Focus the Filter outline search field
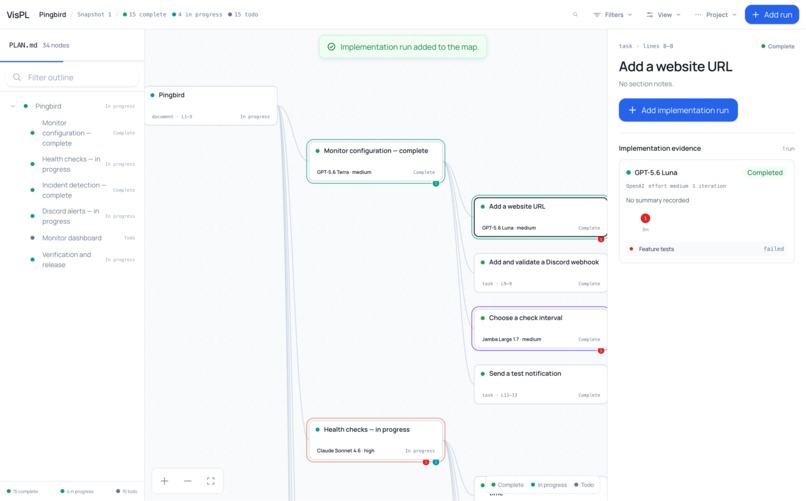 pyautogui.click(x=72, y=77)
